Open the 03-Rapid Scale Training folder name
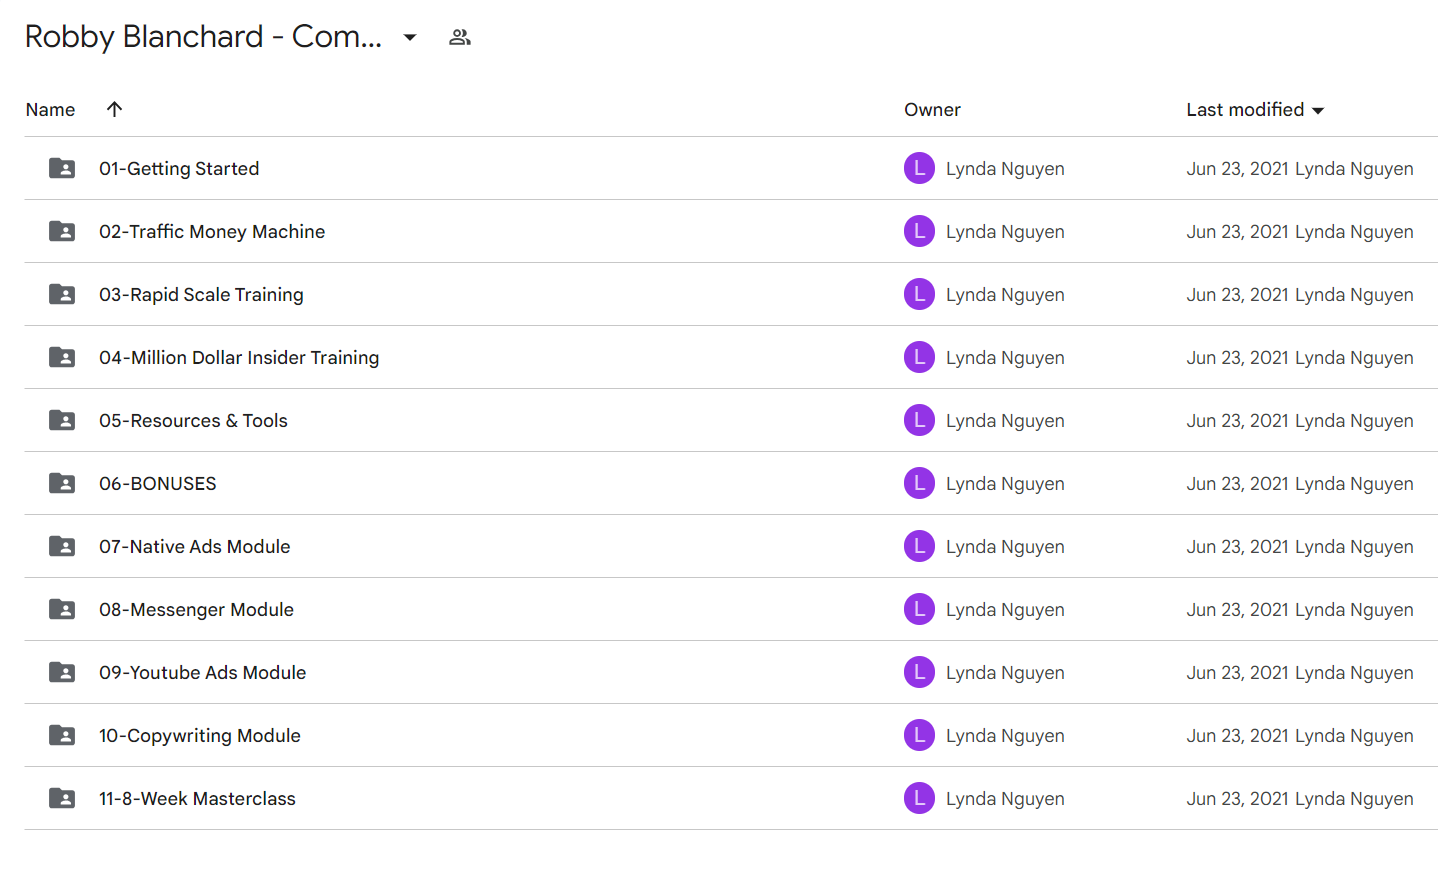 [201, 295]
